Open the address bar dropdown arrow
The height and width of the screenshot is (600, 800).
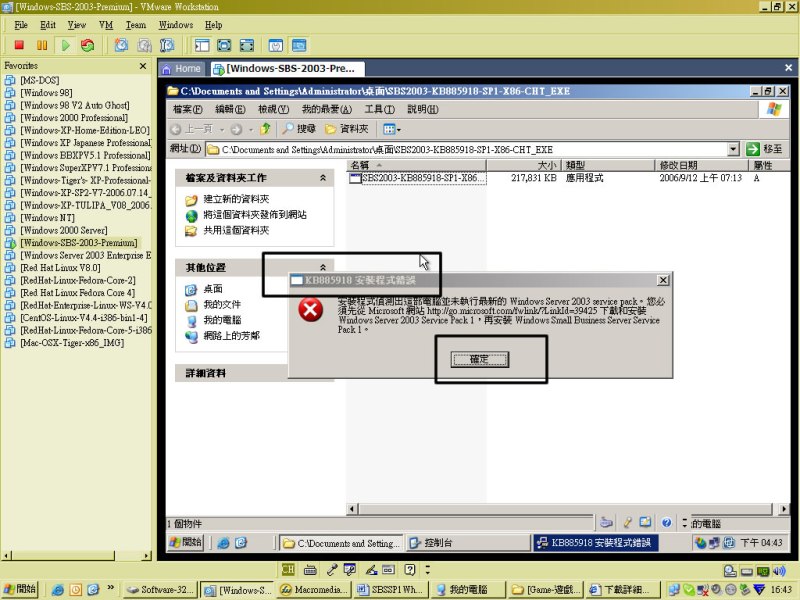pos(733,149)
